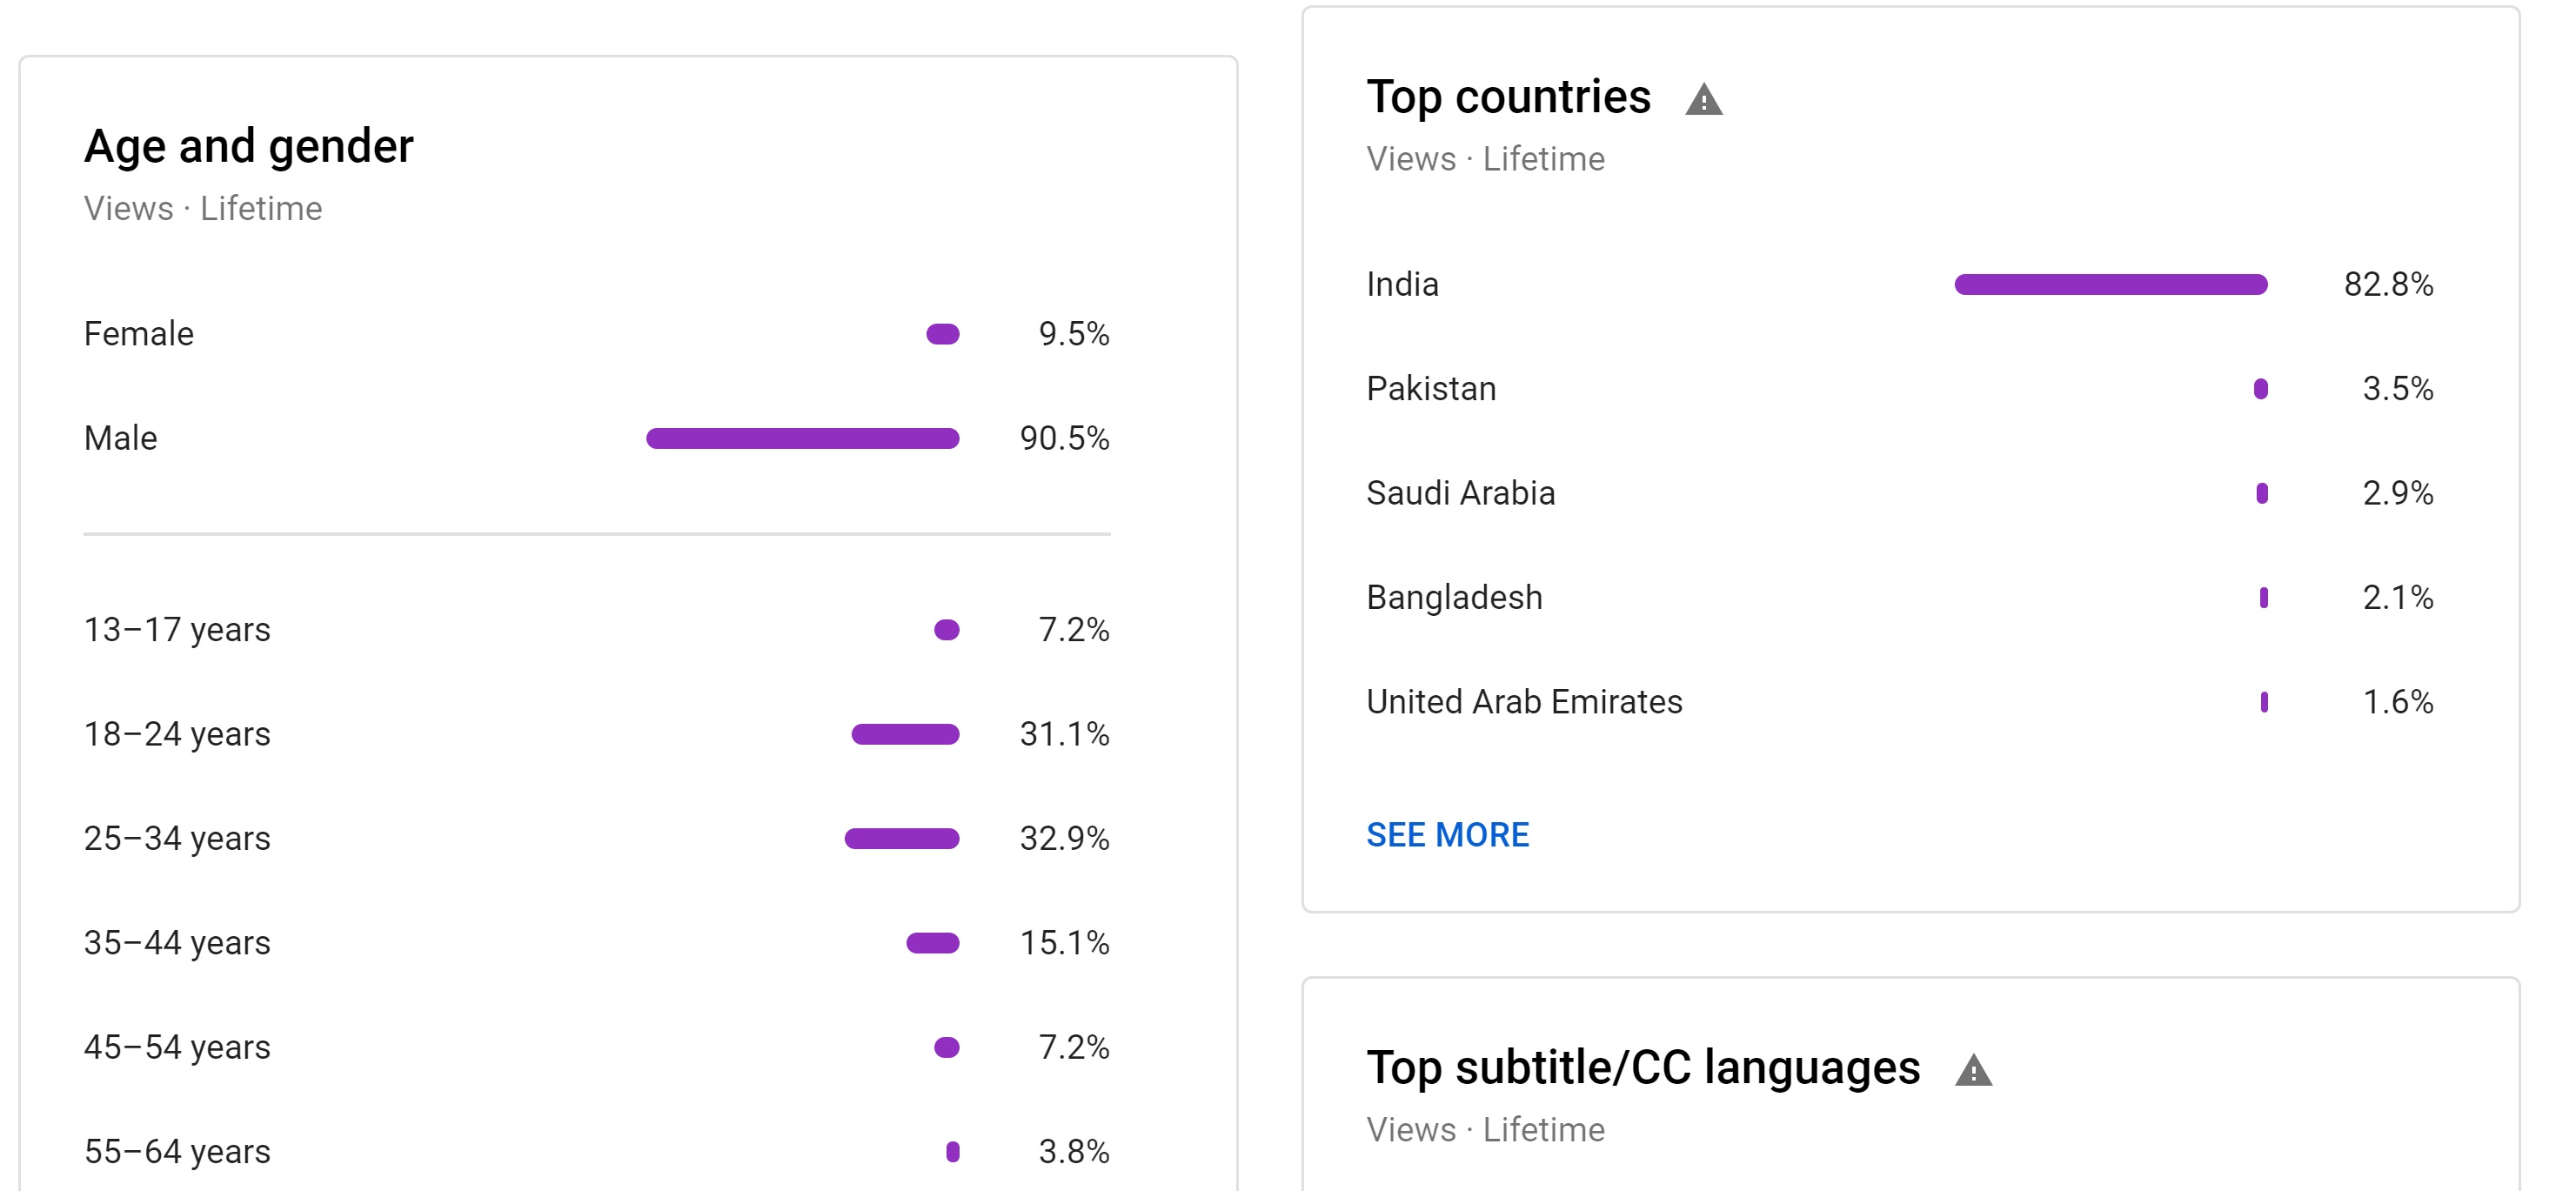Click the Bangladesh country label
This screenshot has width=2576, height=1191.
point(1454,597)
